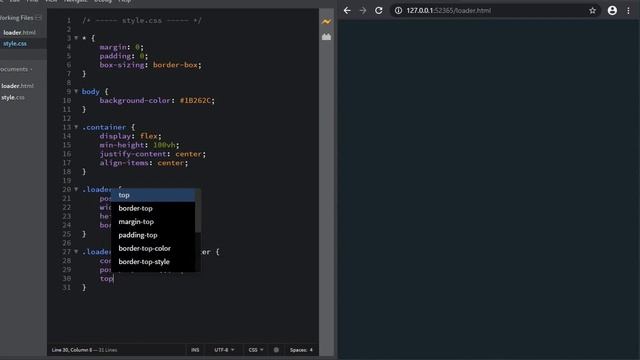Click the browser Back arrow
640x360 pixels.
point(347,11)
